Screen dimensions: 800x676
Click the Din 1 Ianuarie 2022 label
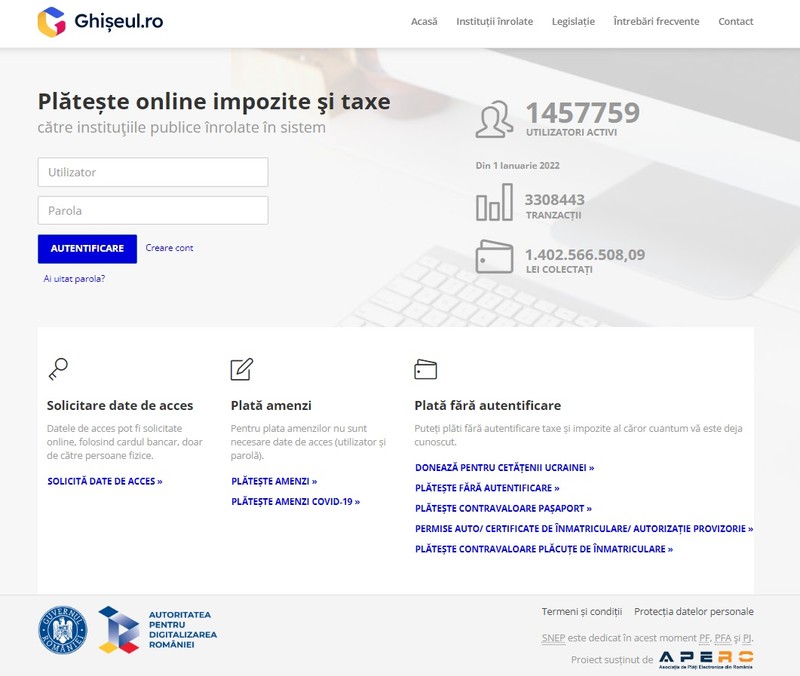517,165
